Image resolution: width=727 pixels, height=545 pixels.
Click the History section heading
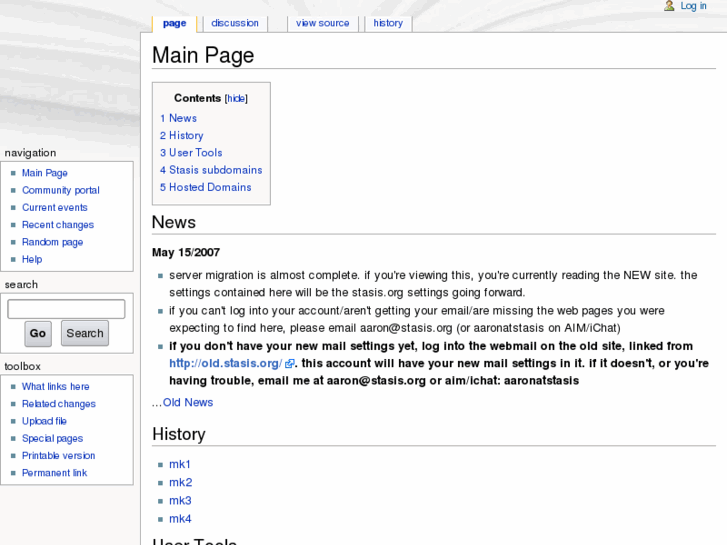pos(179,434)
